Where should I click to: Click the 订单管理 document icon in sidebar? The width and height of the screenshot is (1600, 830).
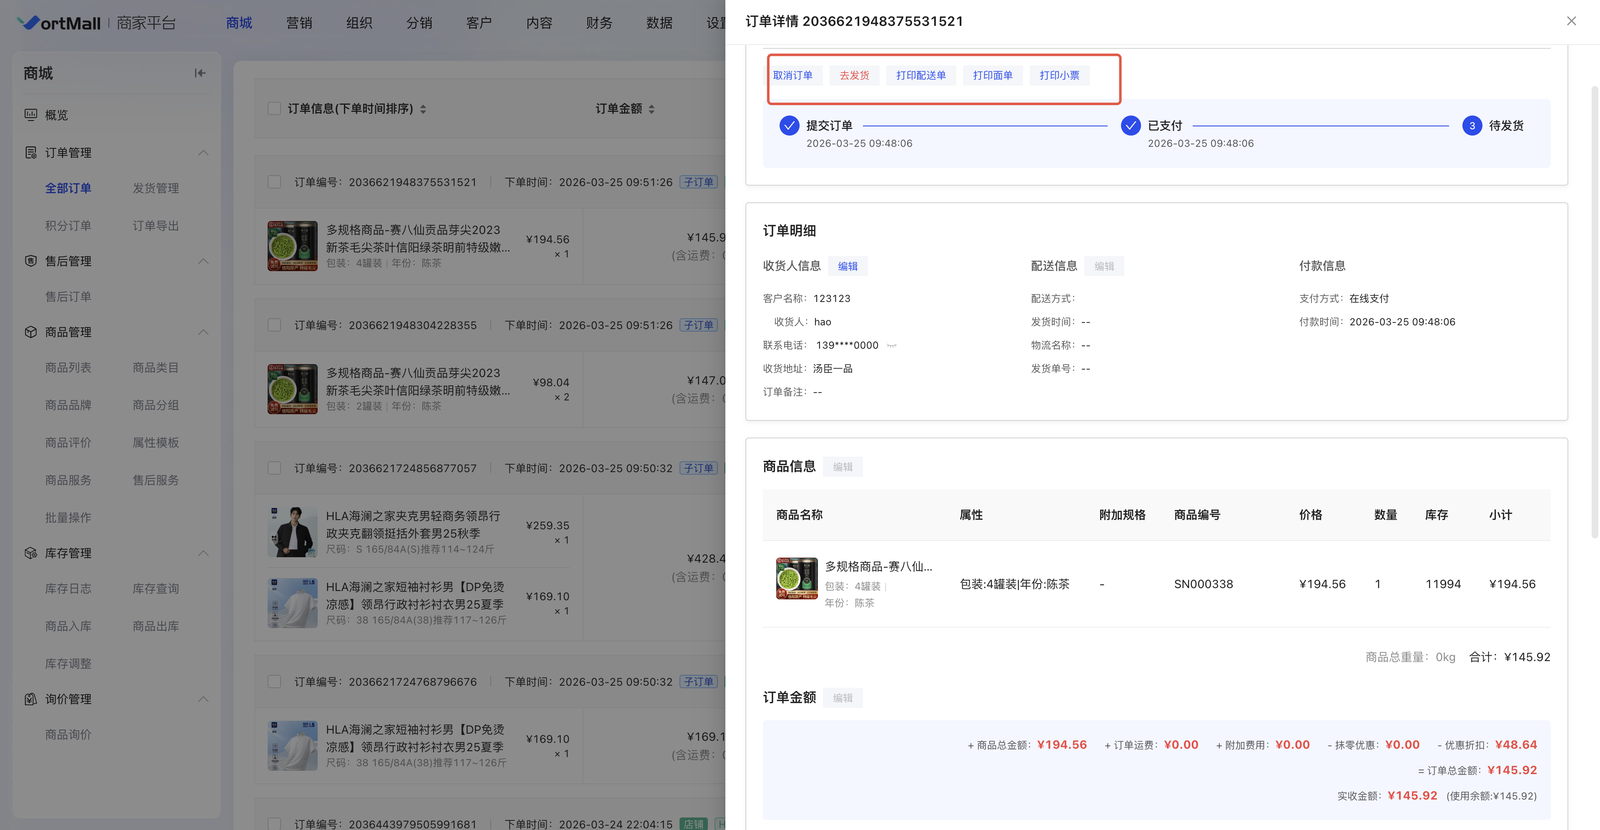click(x=31, y=153)
